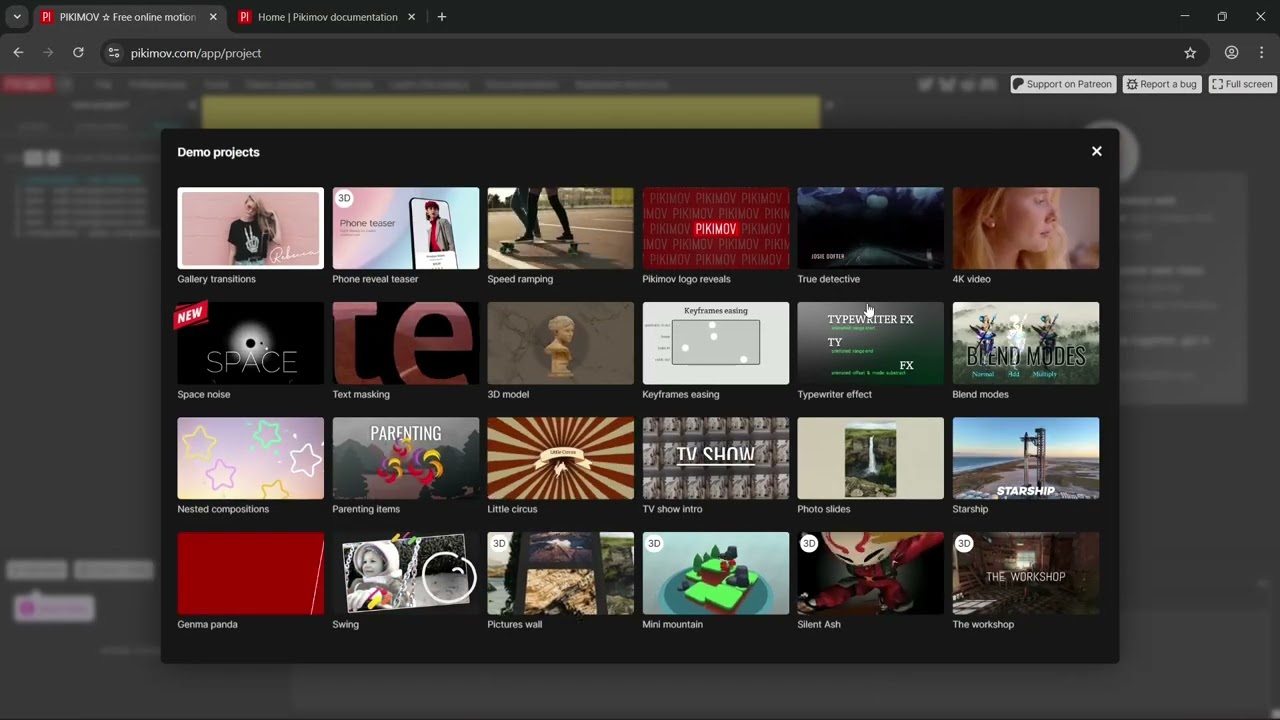Select the Mini mountain 3D demo
Screen dimensions: 1280x720
tap(715, 573)
